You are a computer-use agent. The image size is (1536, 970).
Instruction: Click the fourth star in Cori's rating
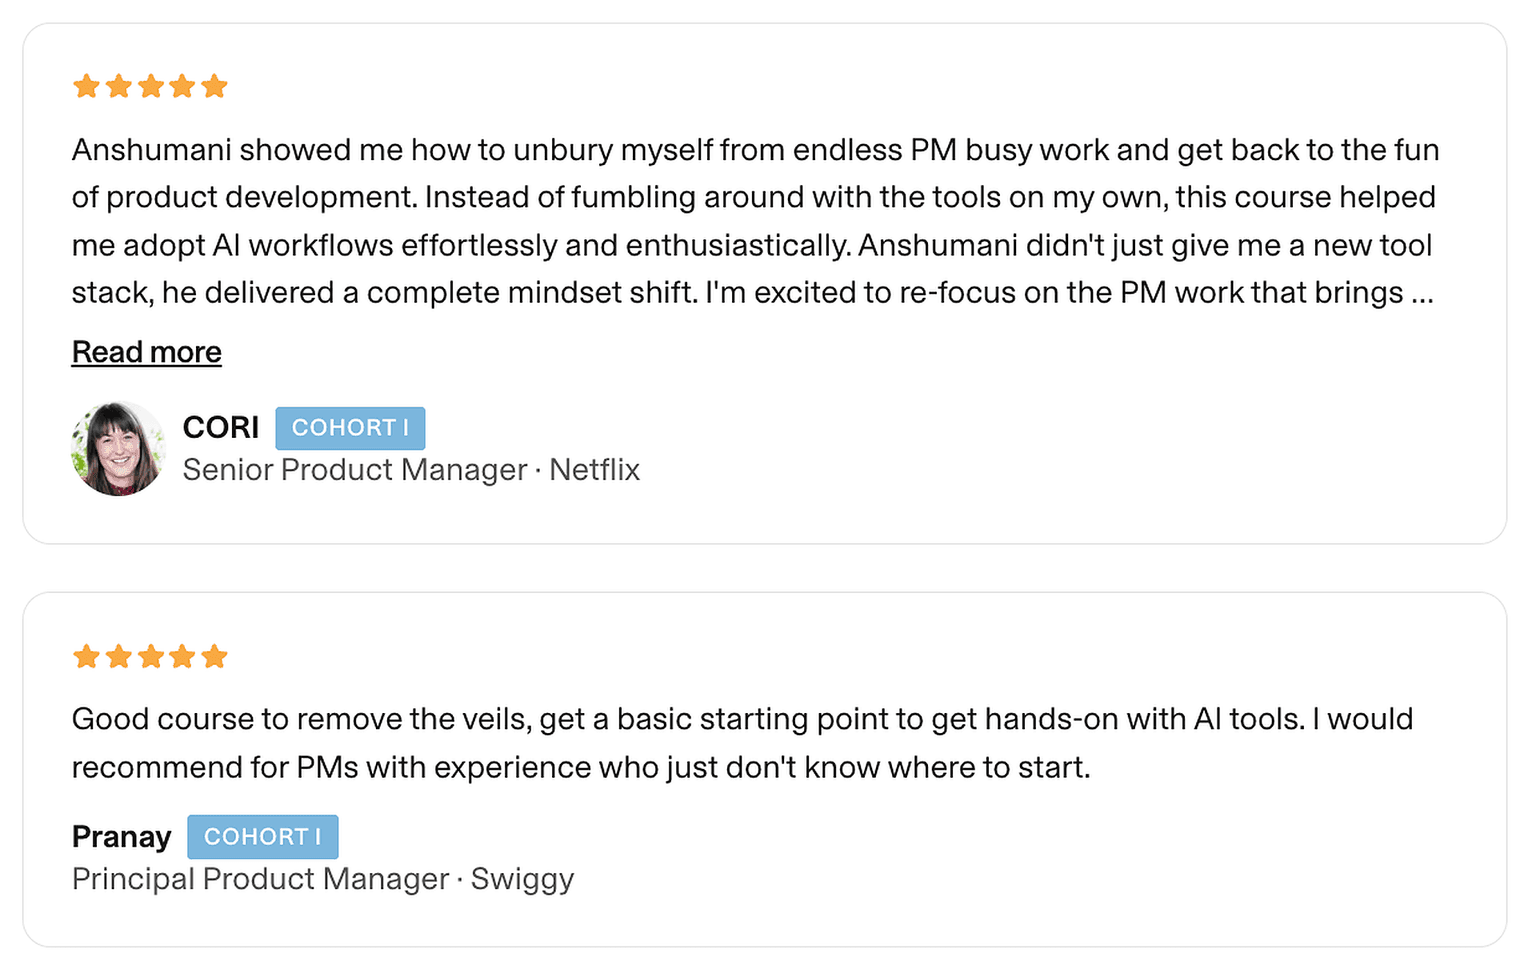point(183,87)
